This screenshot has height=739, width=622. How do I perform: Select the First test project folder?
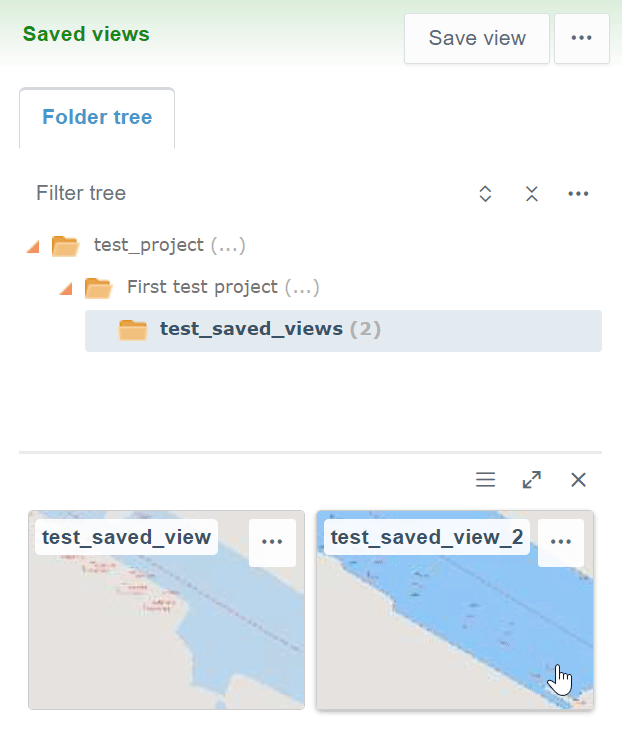[x=202, y=287]
